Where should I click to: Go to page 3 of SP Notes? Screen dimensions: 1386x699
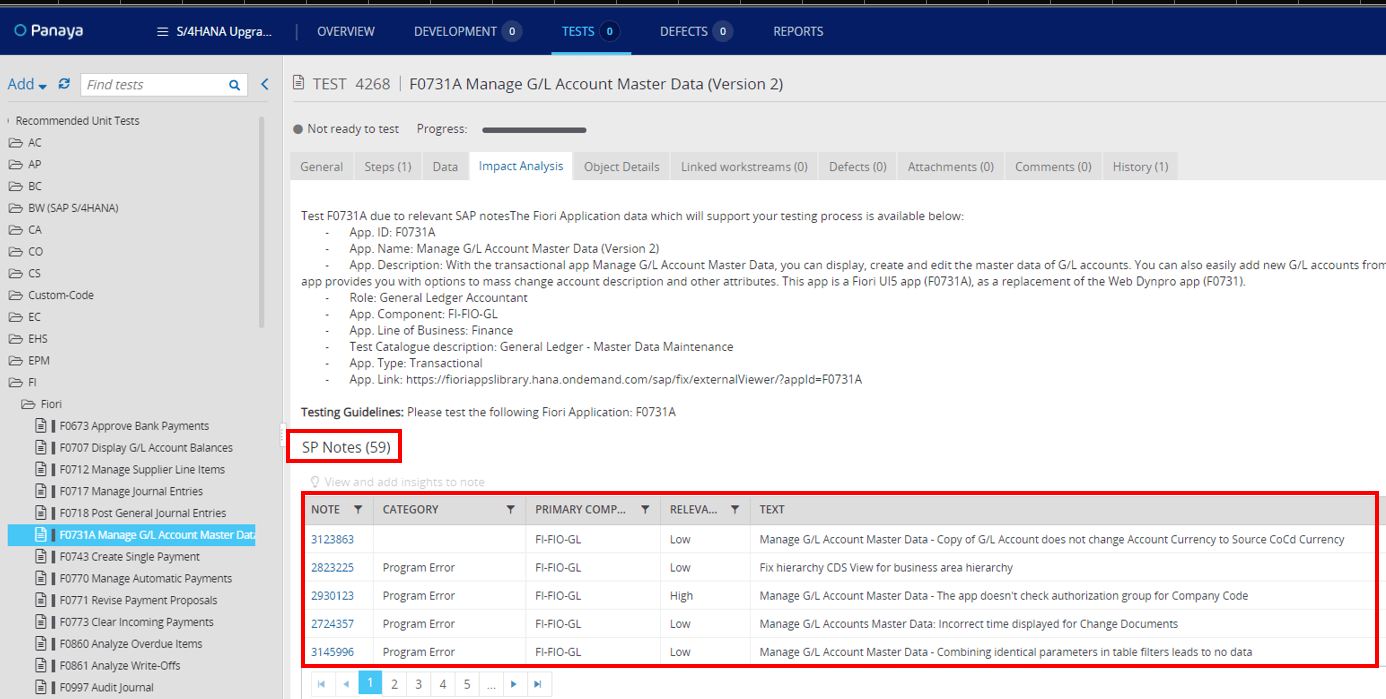click(x=419, y=684)
